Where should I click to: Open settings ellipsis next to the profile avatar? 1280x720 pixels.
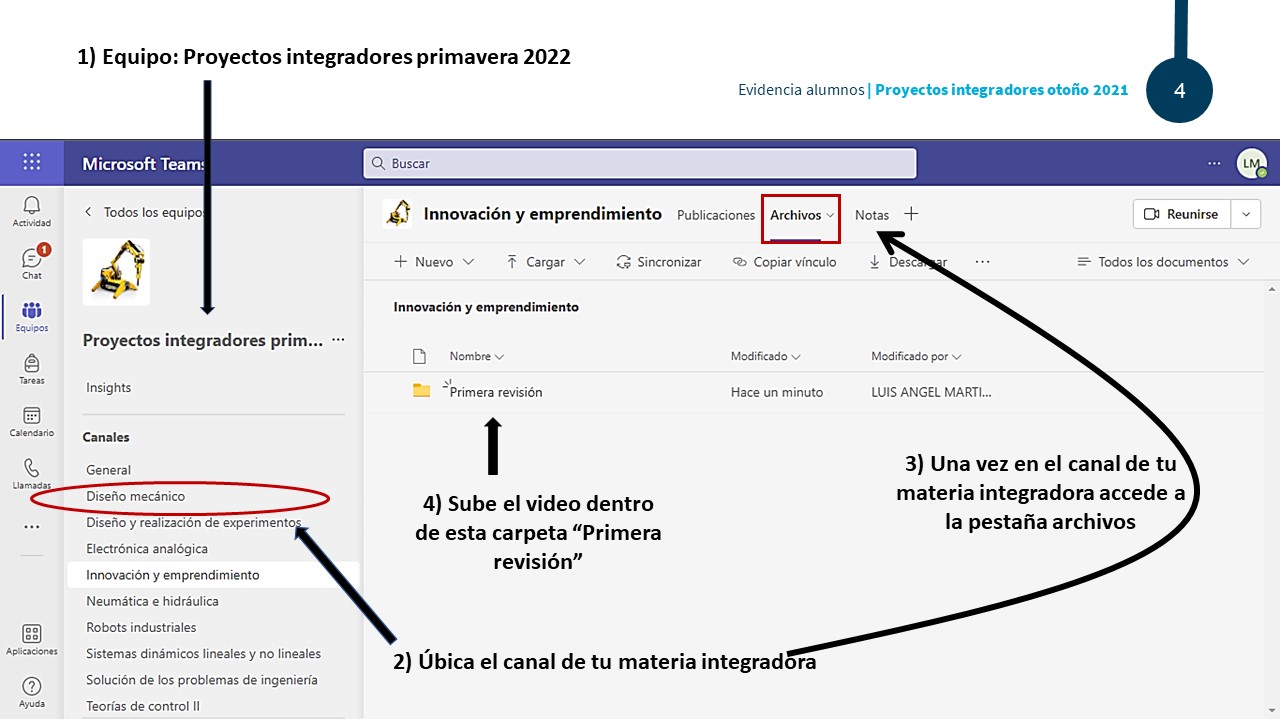pos(1214,163)
